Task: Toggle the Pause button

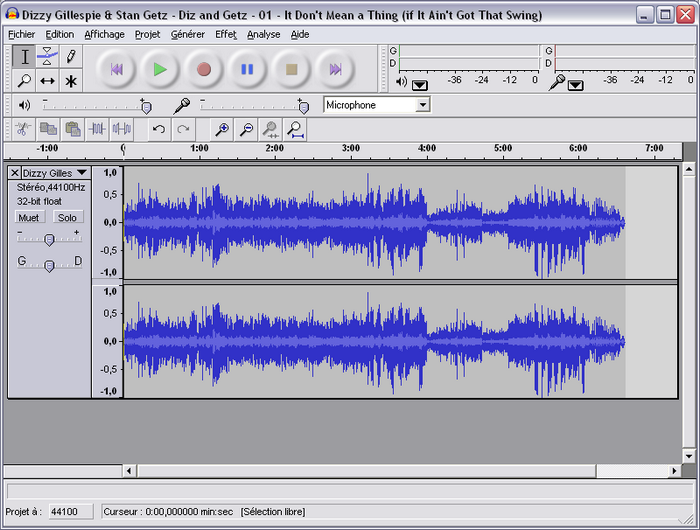Action: [247, 69]
